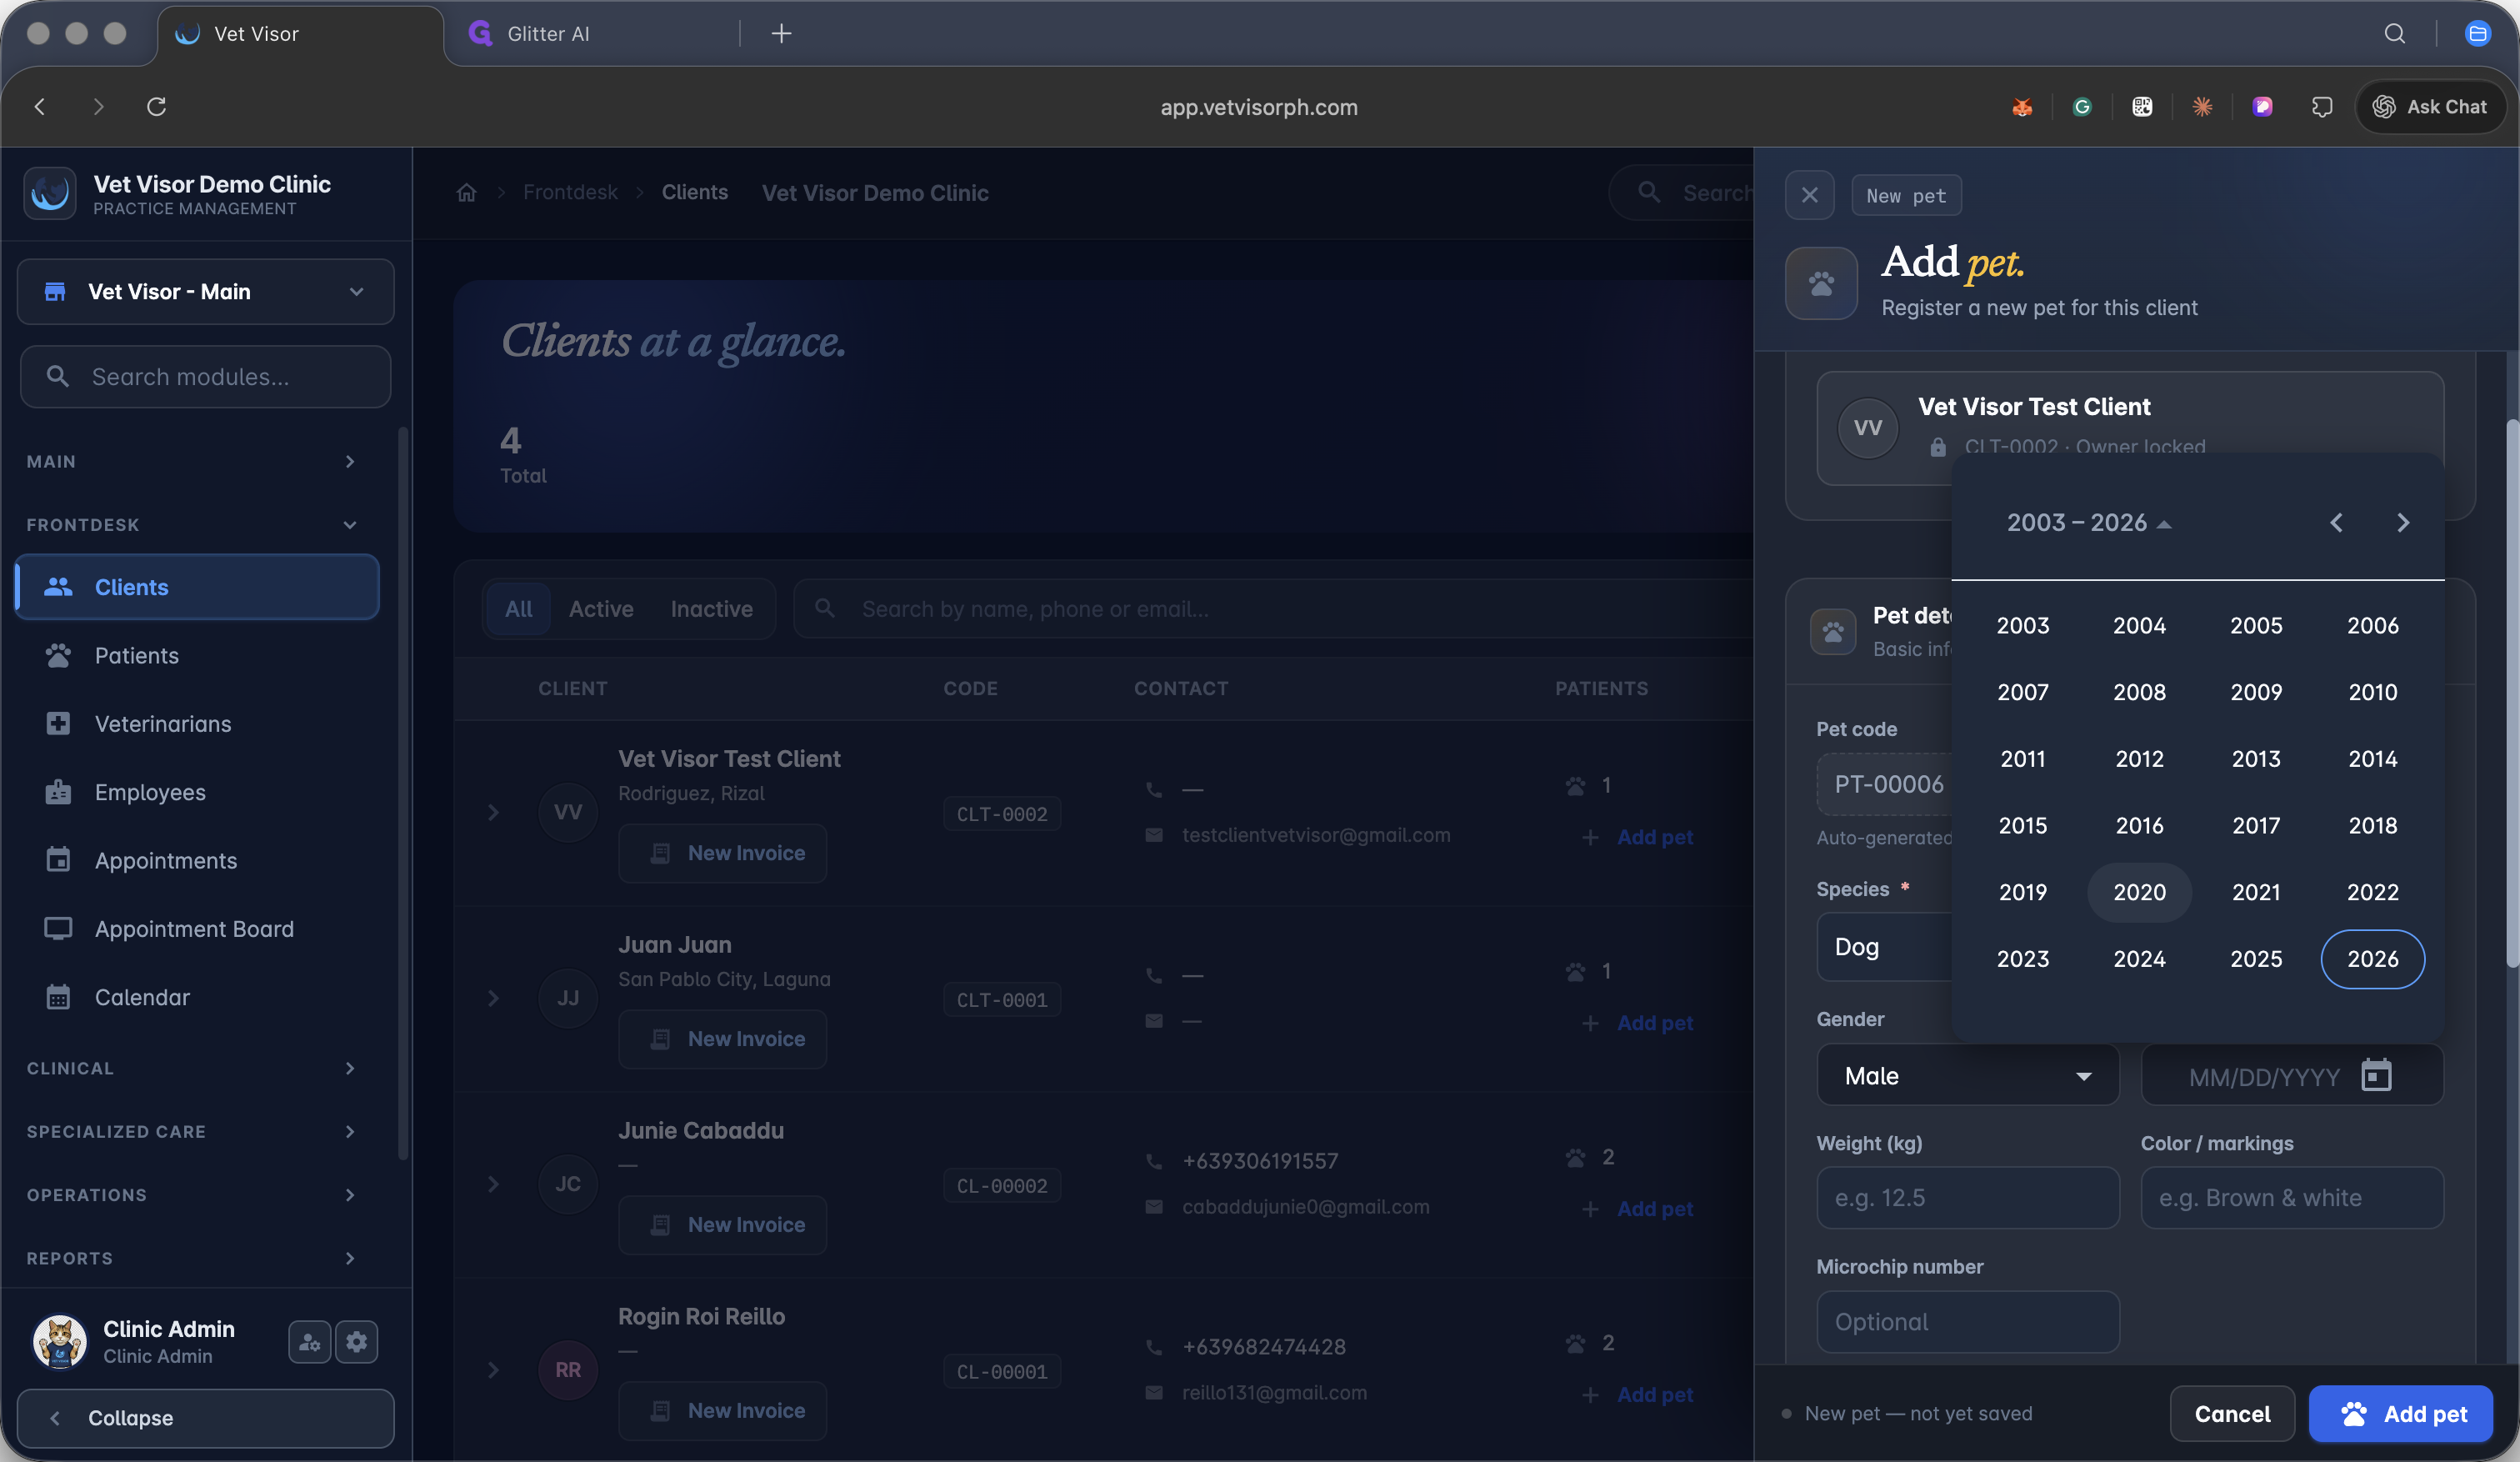The image size is (2520, 1462).
Task: Open settings gear beside Clinic Admin
Action: click(x=357, y=1342)
